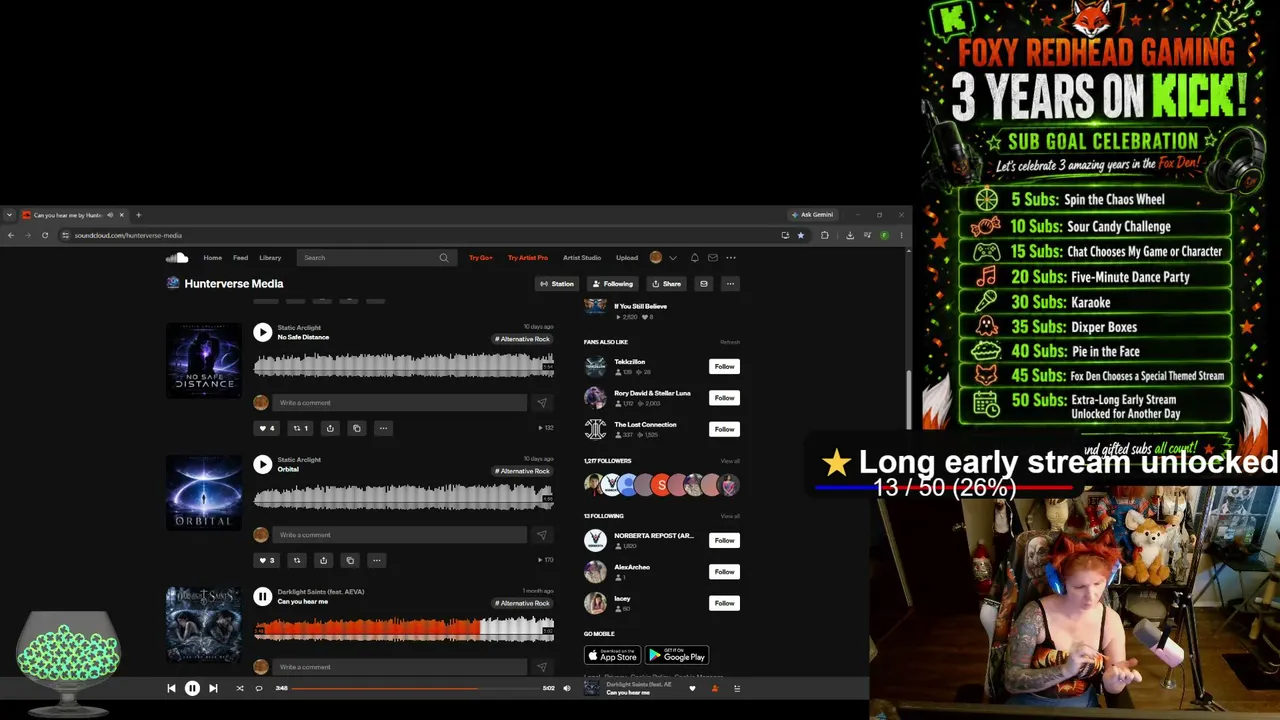This screenshot has height=720, width=1280.
Task: Open Artist Studio
Action: point(582,258)
